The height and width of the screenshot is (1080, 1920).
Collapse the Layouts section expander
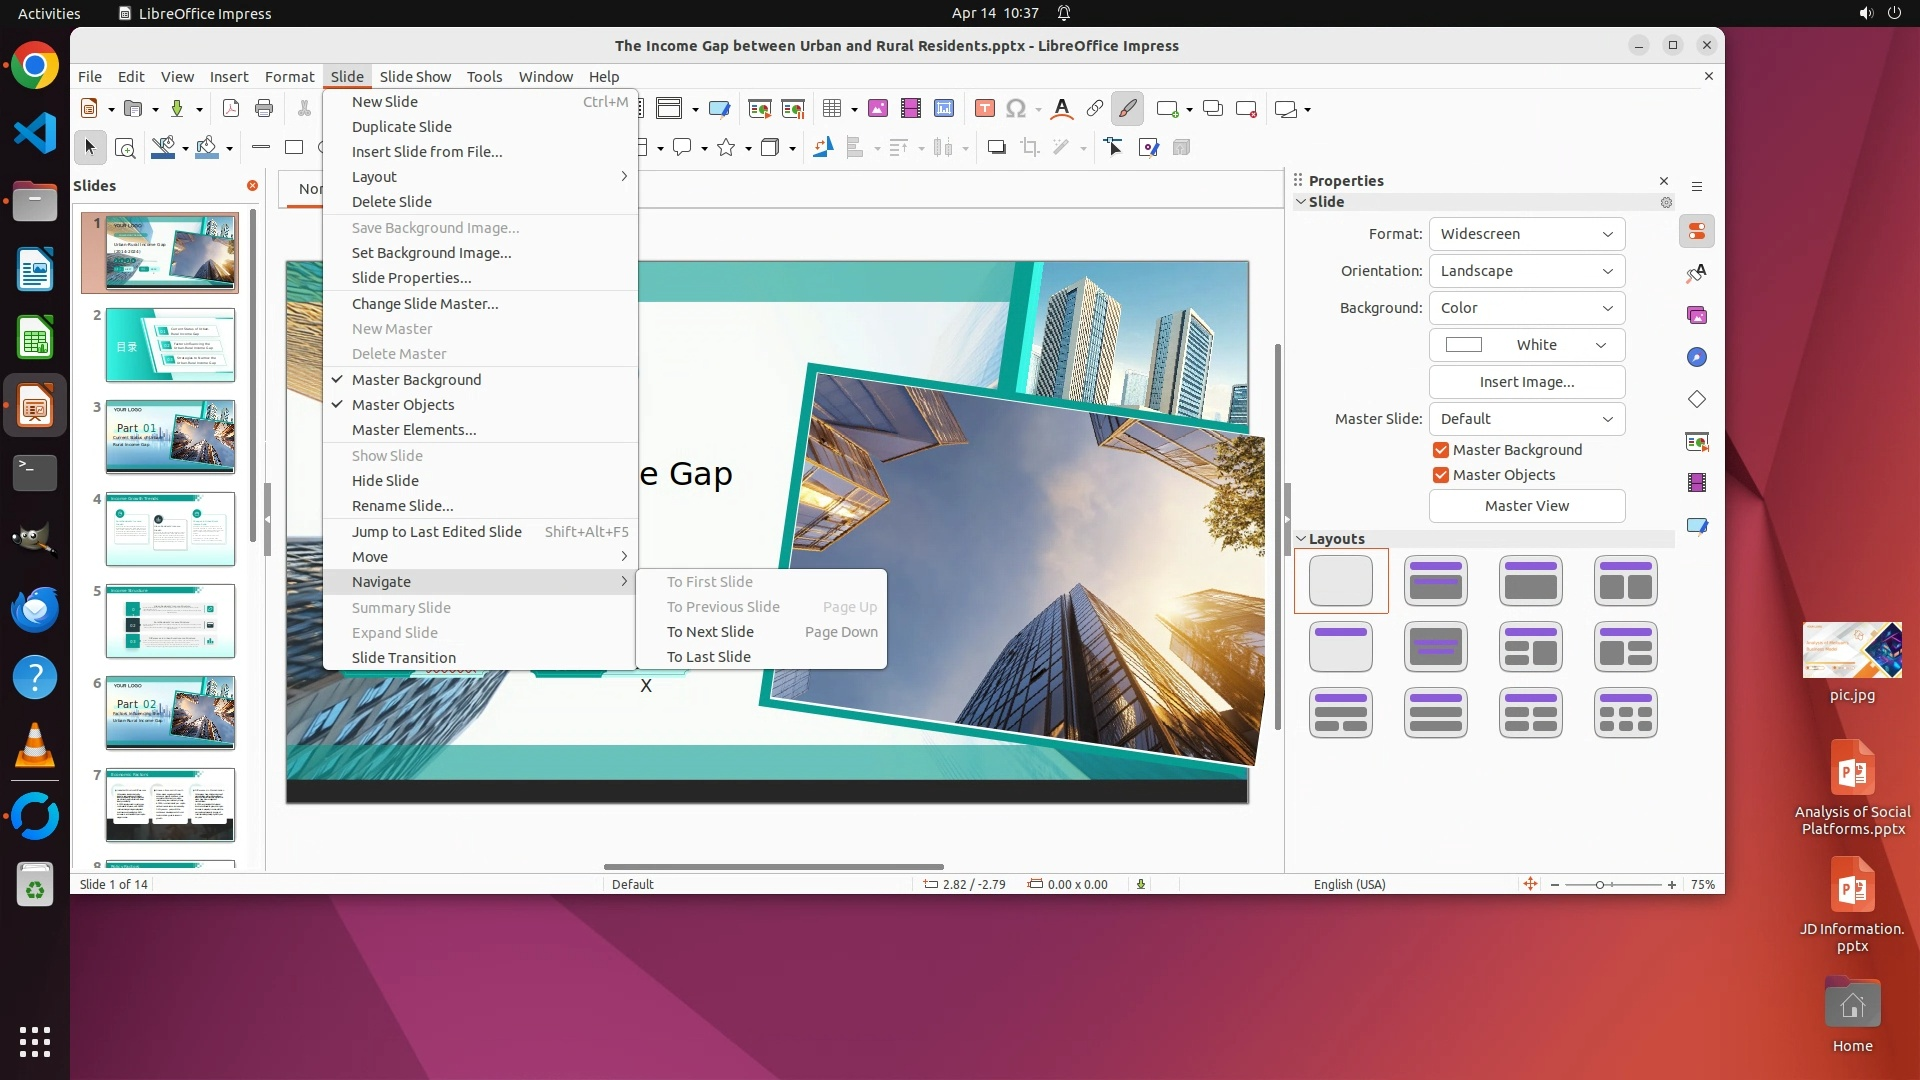1301,539
